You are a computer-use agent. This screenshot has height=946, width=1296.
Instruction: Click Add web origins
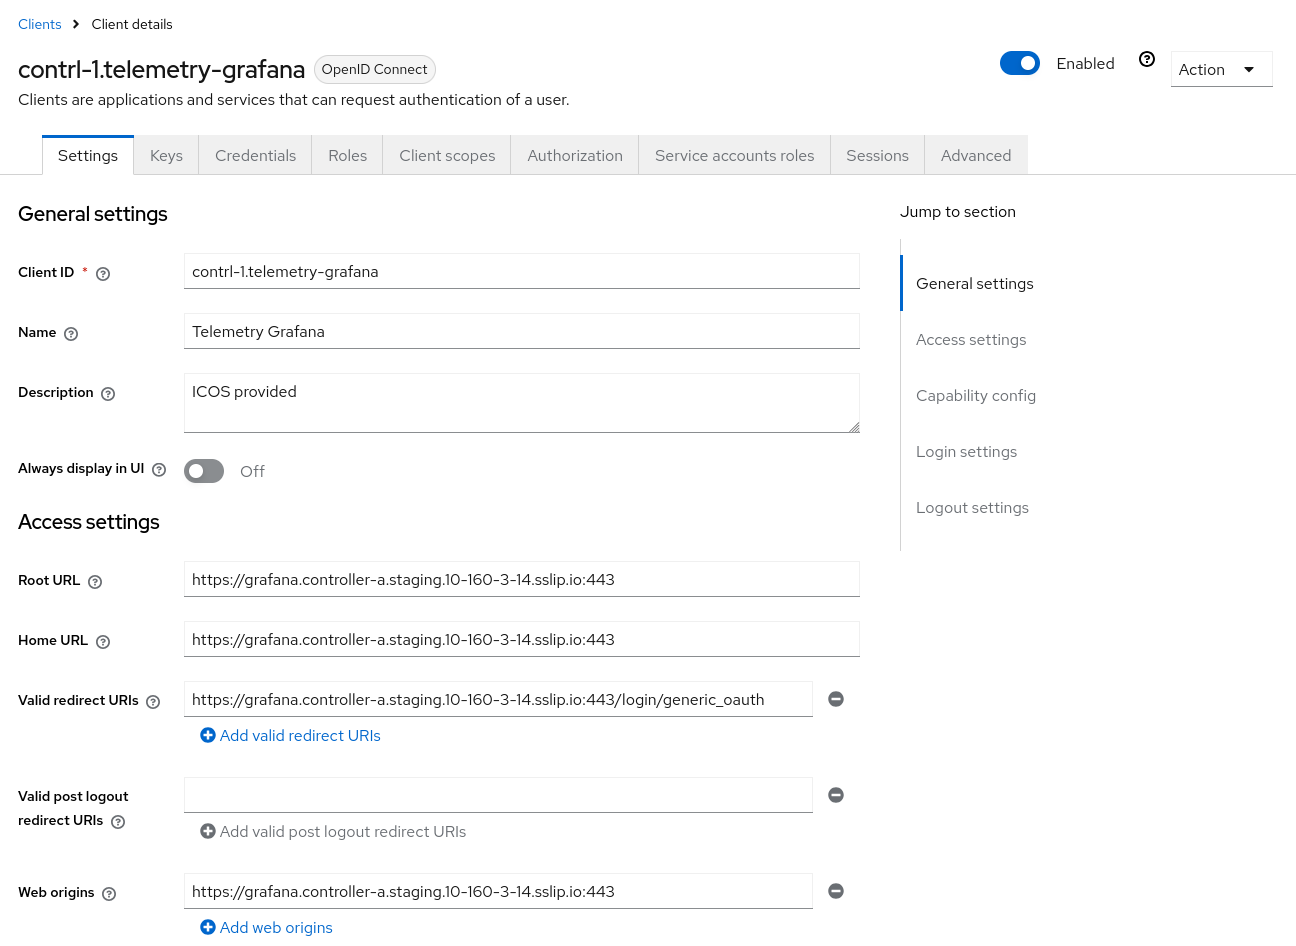pos(266,927)
